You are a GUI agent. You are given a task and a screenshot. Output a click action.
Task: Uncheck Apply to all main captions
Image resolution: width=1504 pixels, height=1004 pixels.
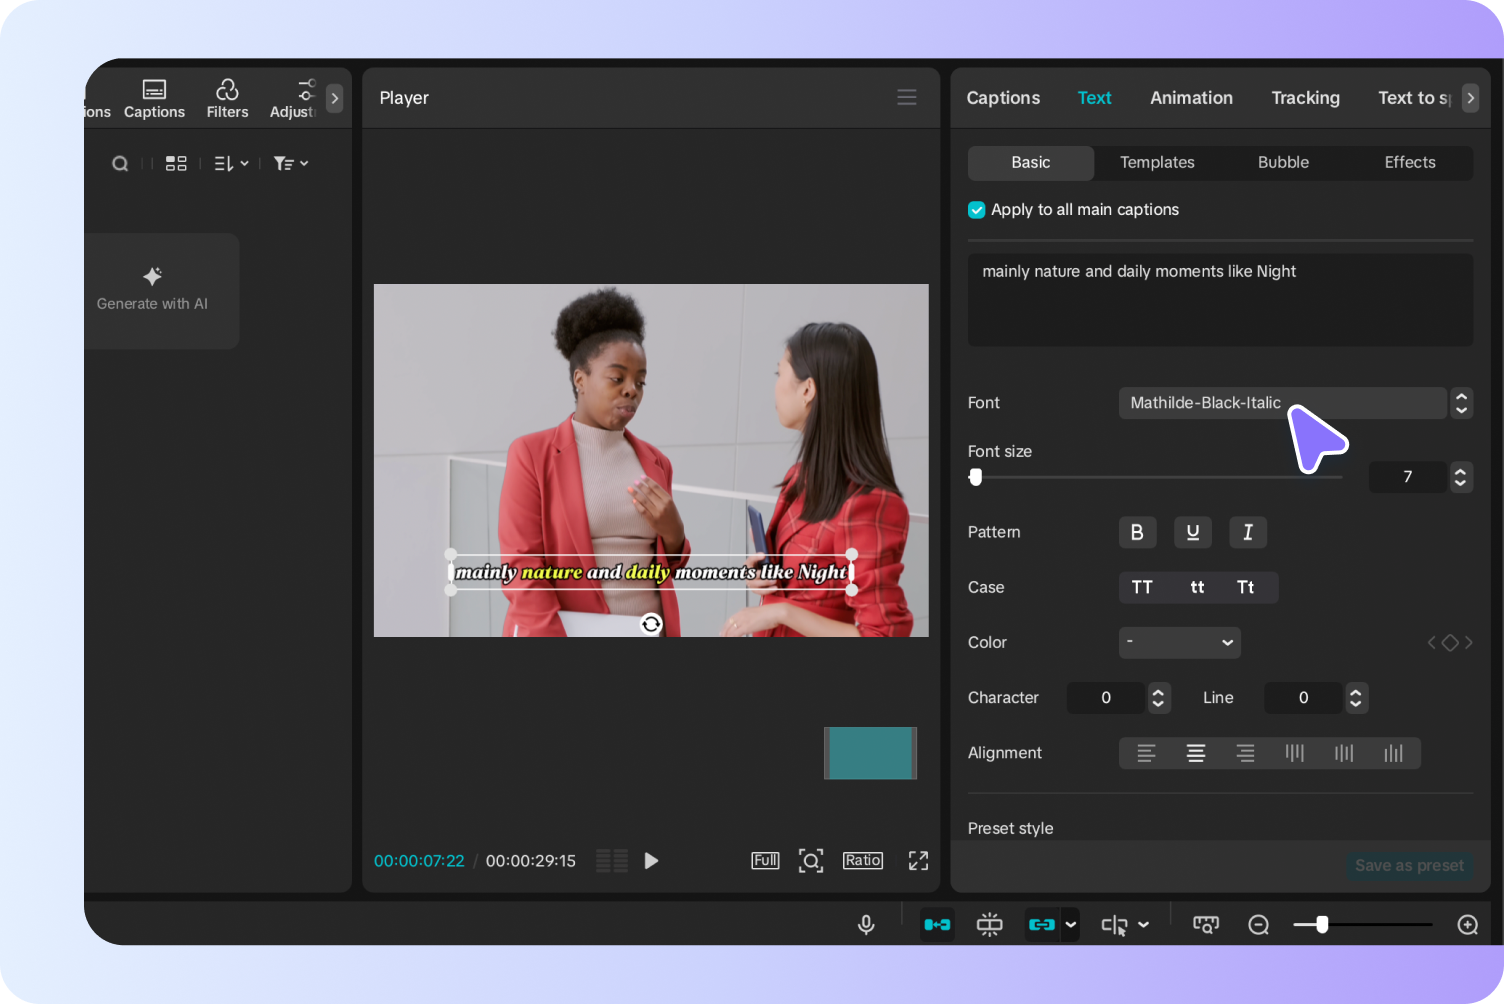pos(976,210)
